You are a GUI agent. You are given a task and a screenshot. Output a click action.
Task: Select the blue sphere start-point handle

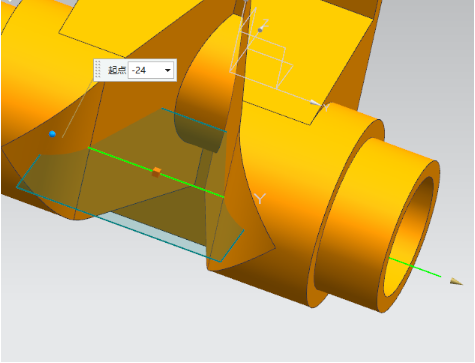tap(52, 134)
